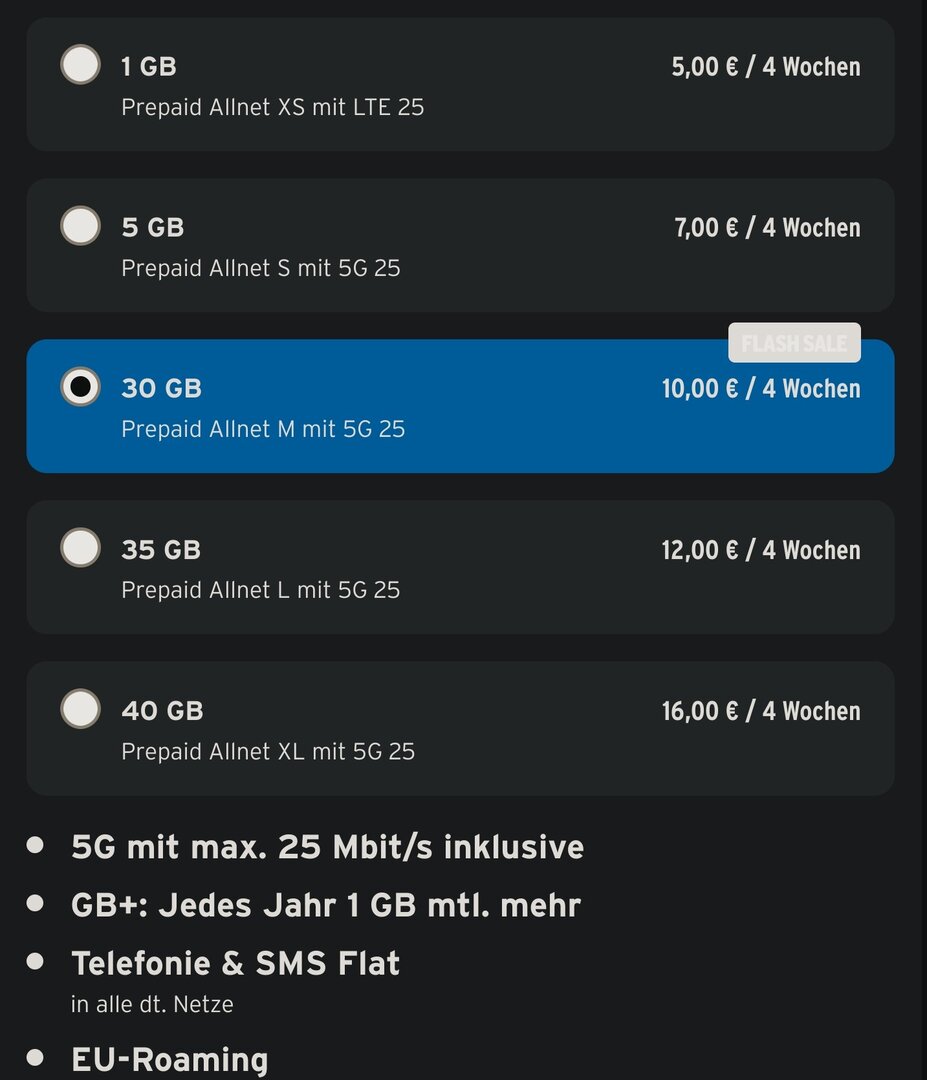Image resolution: width=927 pixels, height=1080 pixels.
Task: Click the 16,00 € / 4 Wochen price
Action: pos(760,711)
